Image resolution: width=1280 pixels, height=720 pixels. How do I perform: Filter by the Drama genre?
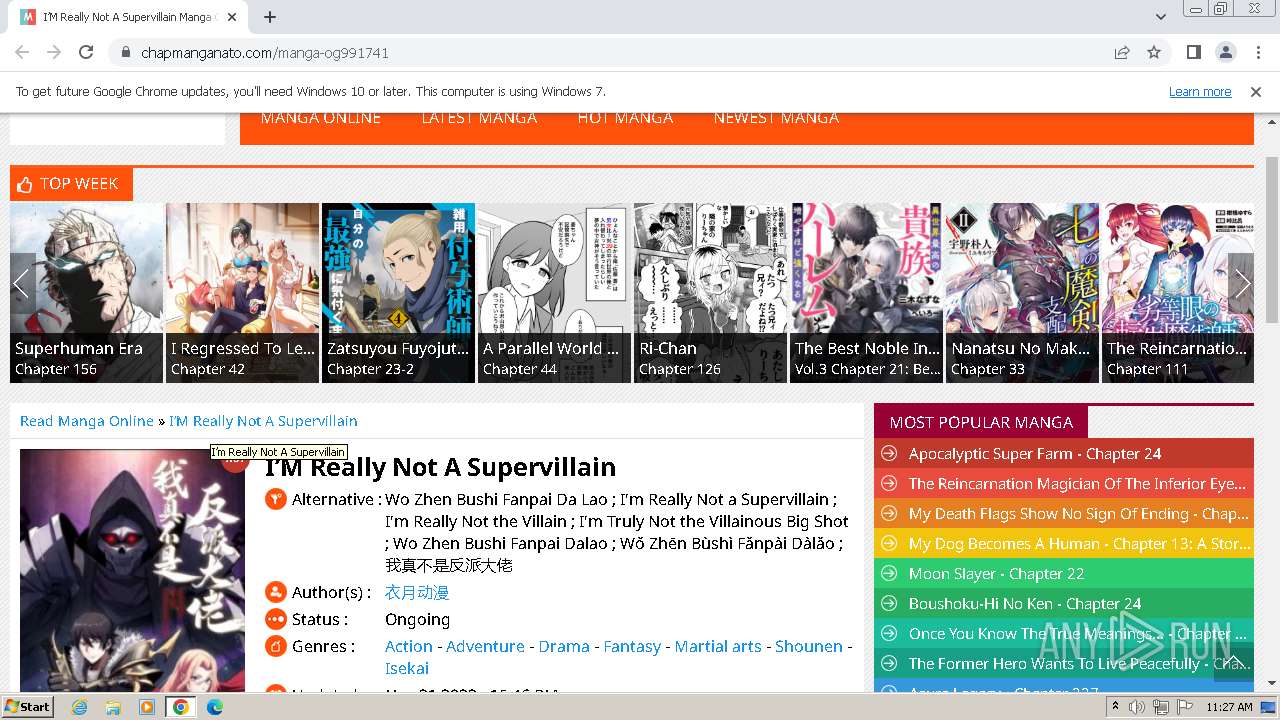pos(564,647)
